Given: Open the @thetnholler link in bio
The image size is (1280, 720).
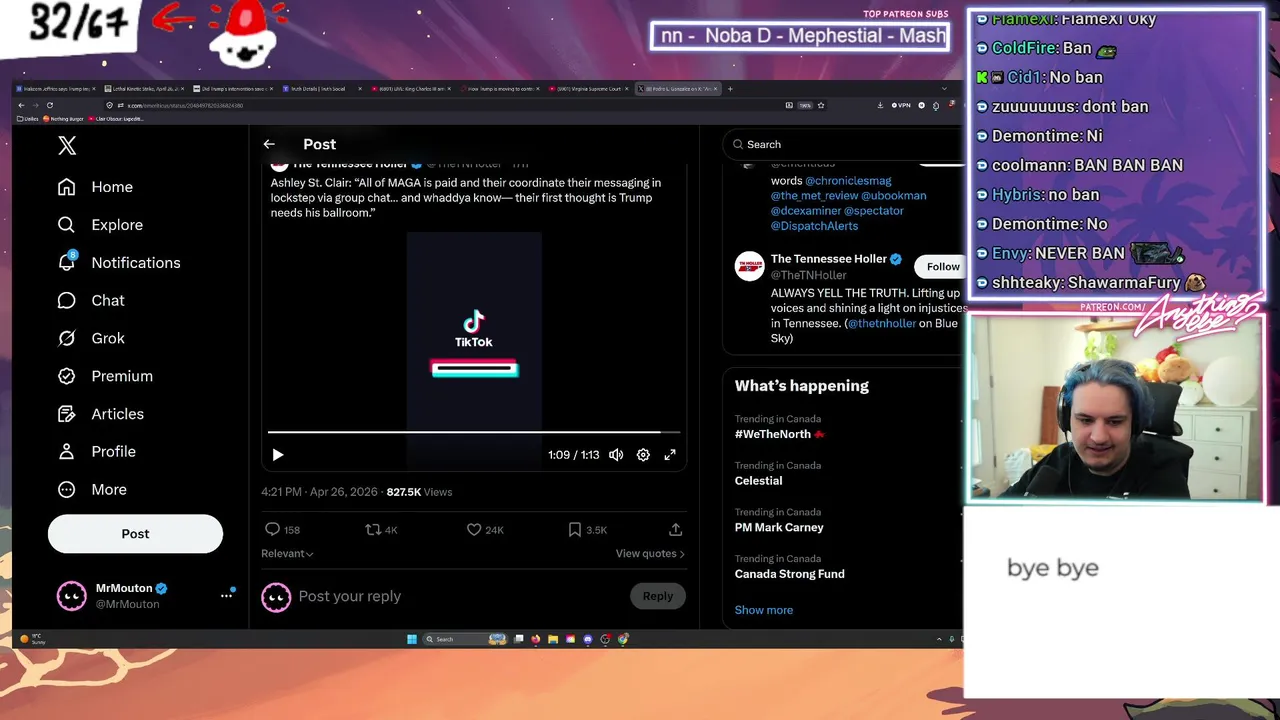Looking at the screenshot, I should click(882, 324).
